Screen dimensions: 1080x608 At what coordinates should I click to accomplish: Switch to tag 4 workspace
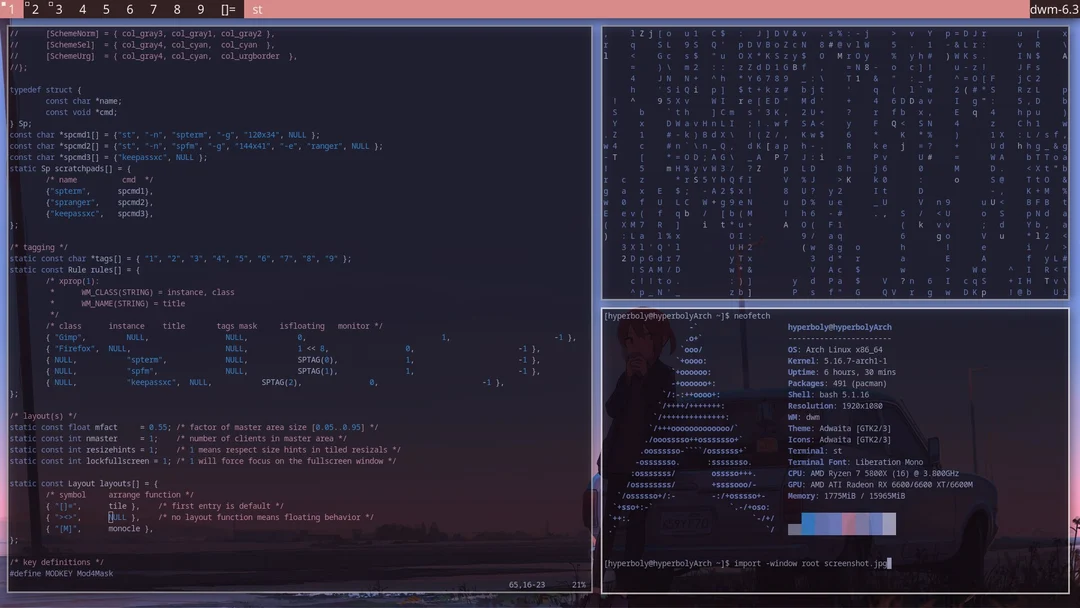point(81,10)
